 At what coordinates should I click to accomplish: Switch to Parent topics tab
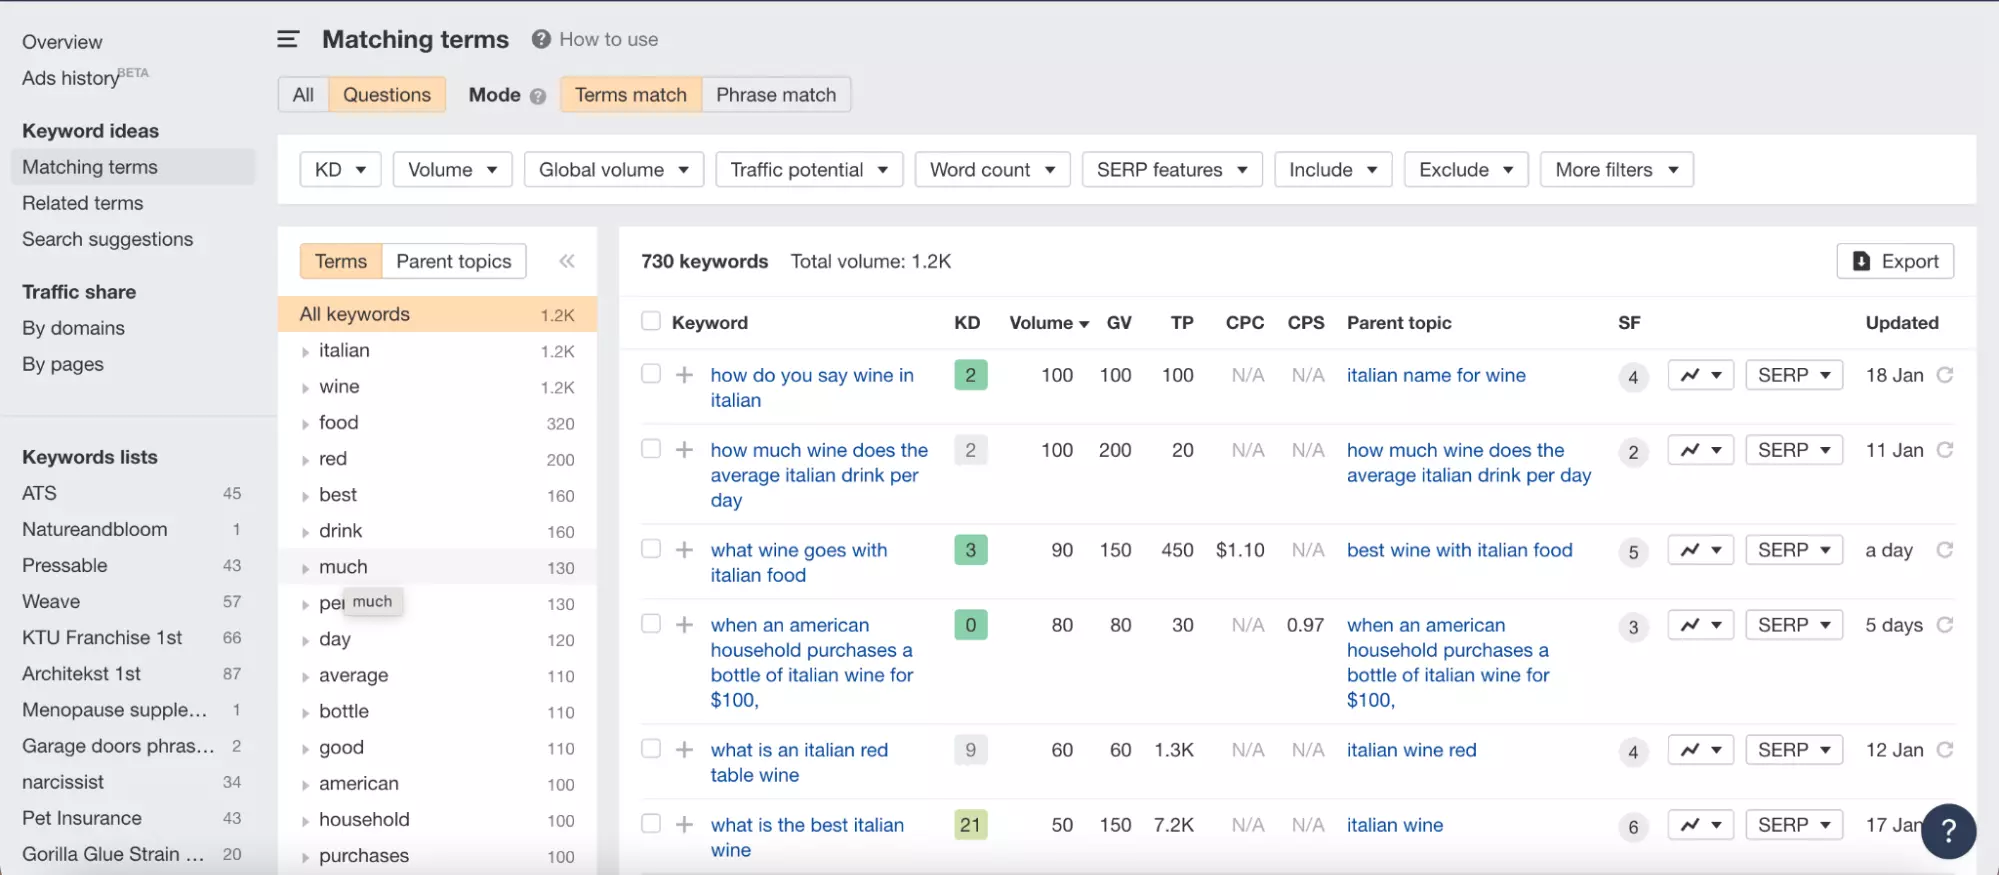point(454,261)
